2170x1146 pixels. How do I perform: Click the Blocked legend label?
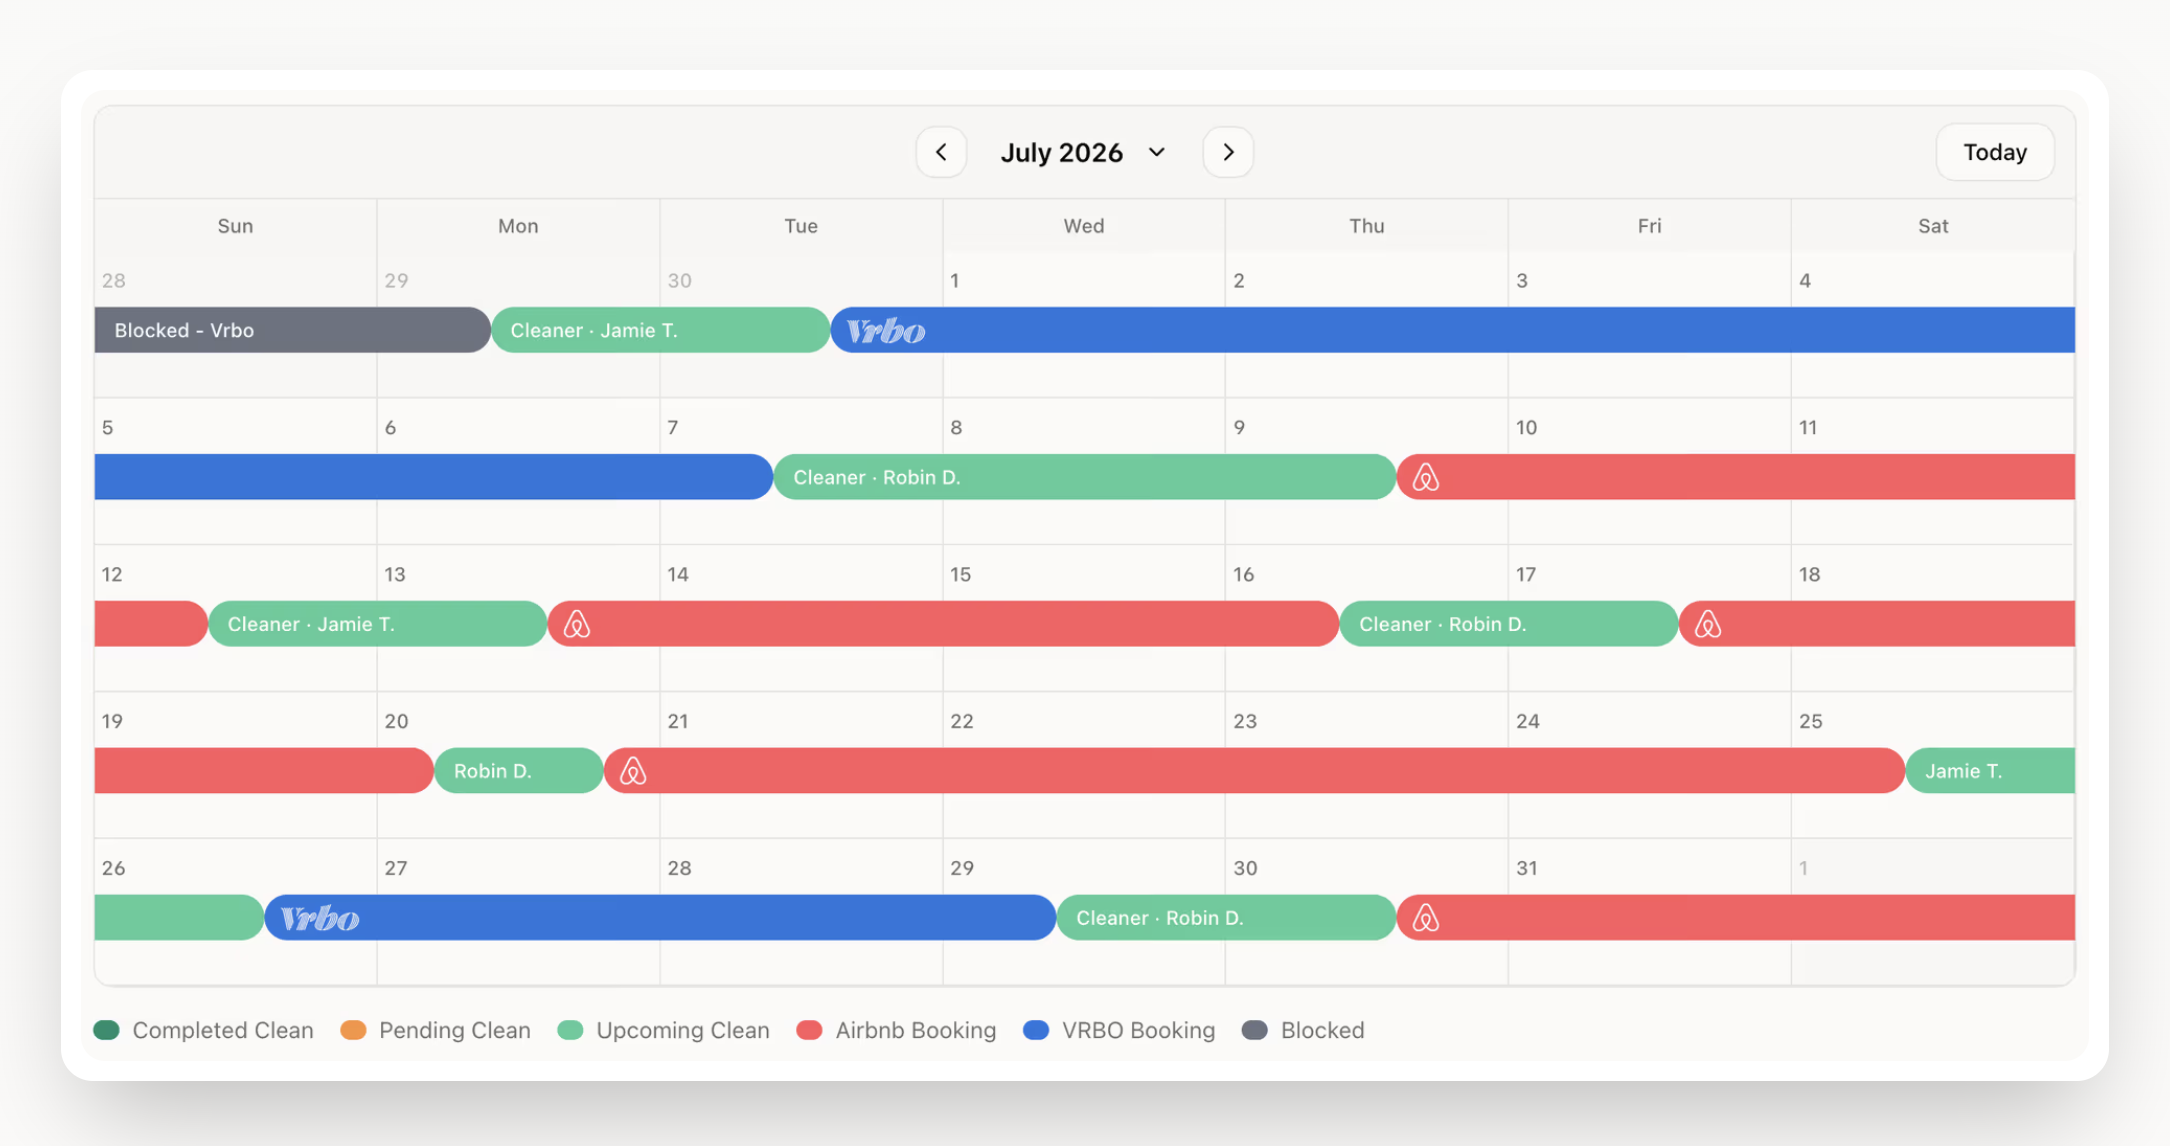pyautogui.click(x=1322, y=1030)
